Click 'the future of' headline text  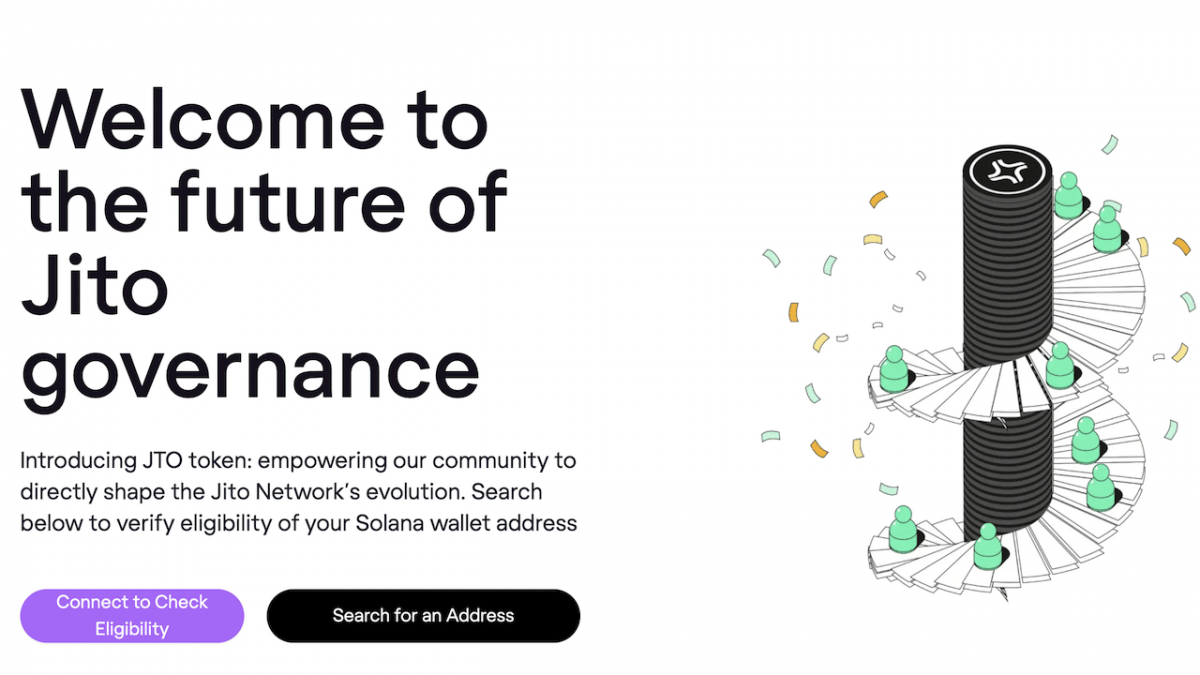click(x=264, y=201)
